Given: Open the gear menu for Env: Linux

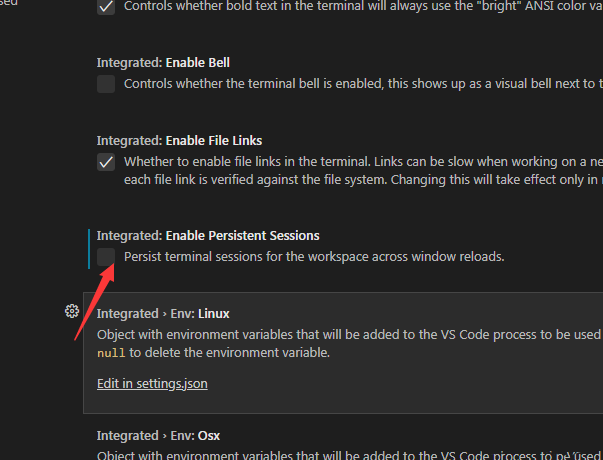Looking at the screenshot, I should 72,311.
